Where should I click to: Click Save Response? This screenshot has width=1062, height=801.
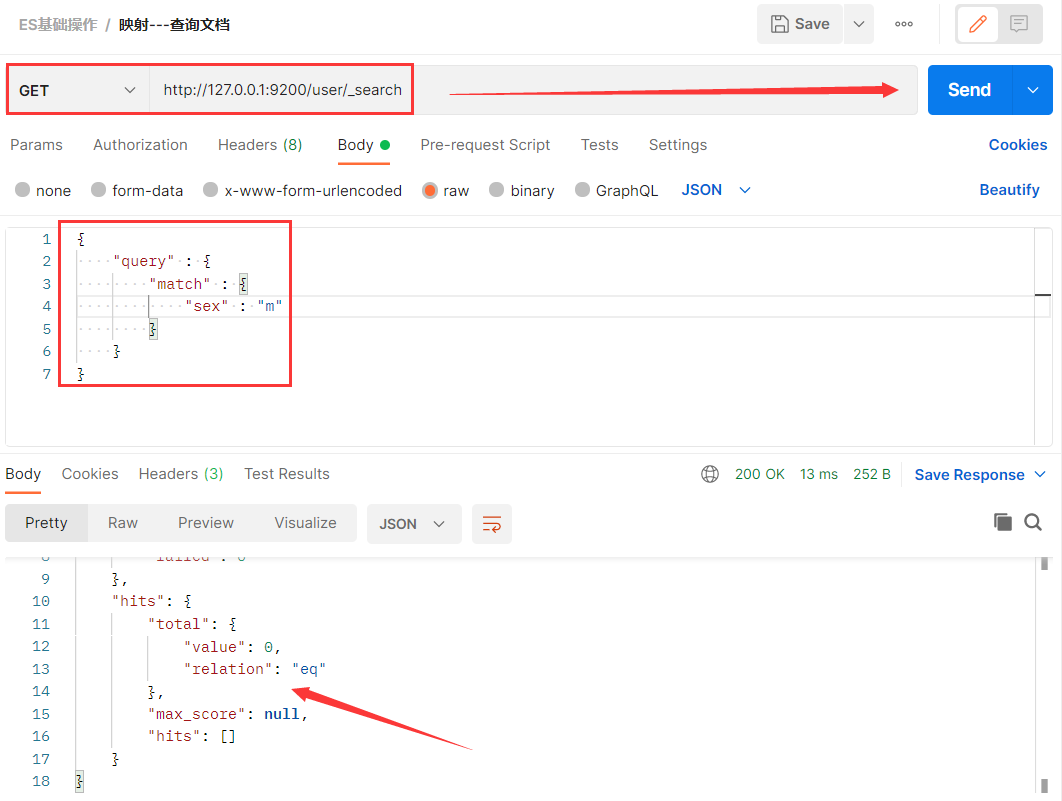coord(969,475)
